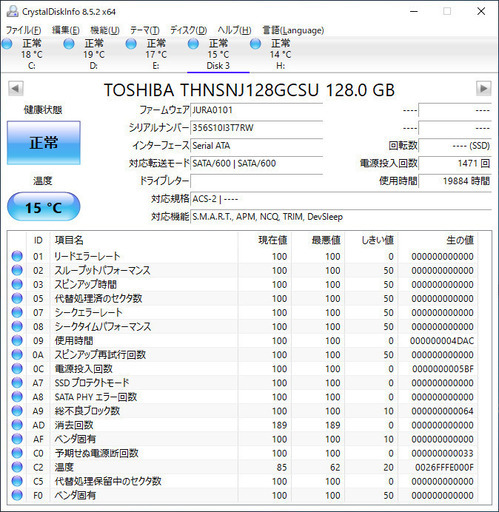Click status orb of row 0A スピンアップ再試行回数
Image resolution: width=499 pixels, height=512 pixels.
point(17,354)
